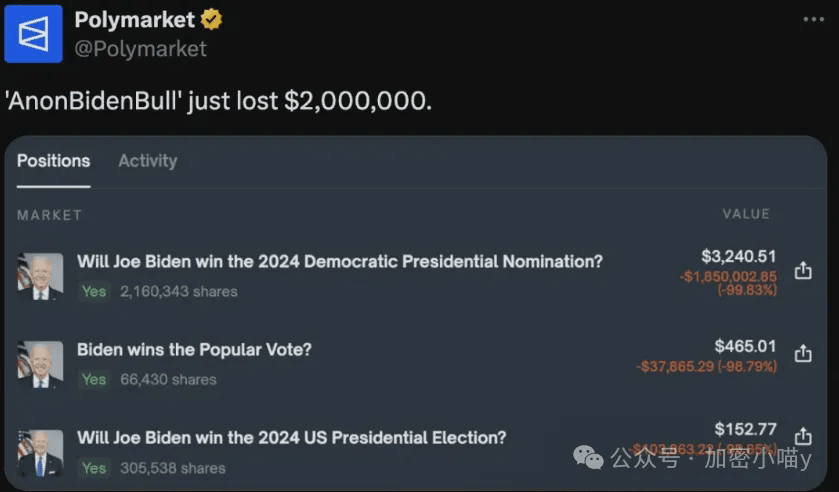Click Biden thumbnail for Popular Vote market
The image size is (839, 492).
(x=40, y=364)
